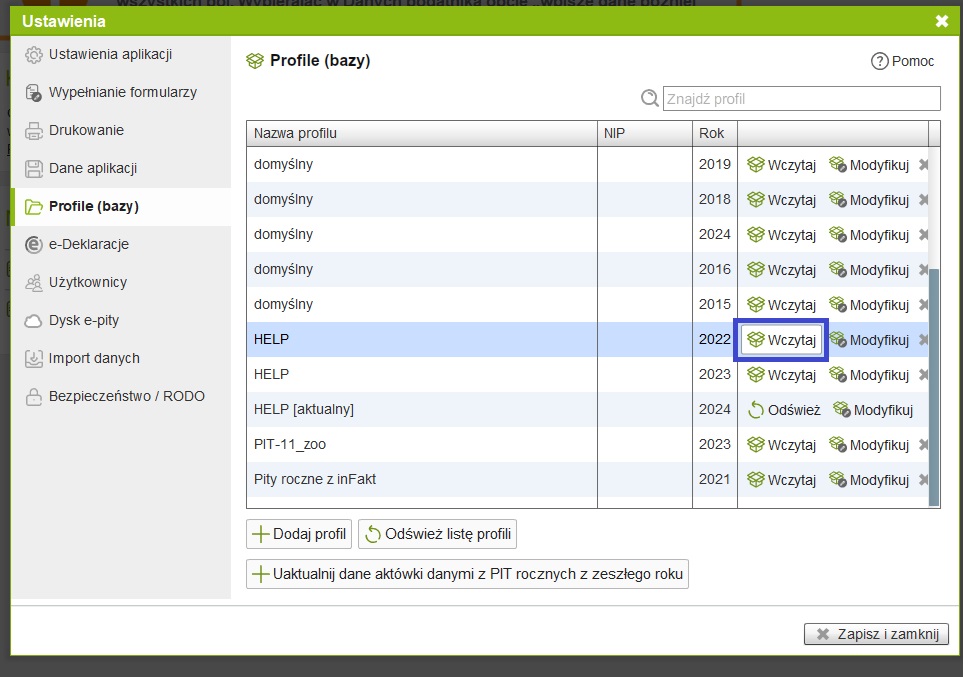
Task: Load the PIT-11_zoo profile via Wczytaj
Action: (x=782, y=445)
